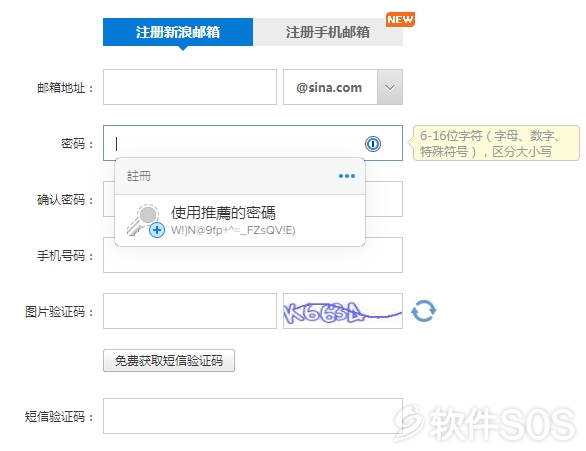Open the three-dots menu in 1Password popup

(x=347, y=176)
